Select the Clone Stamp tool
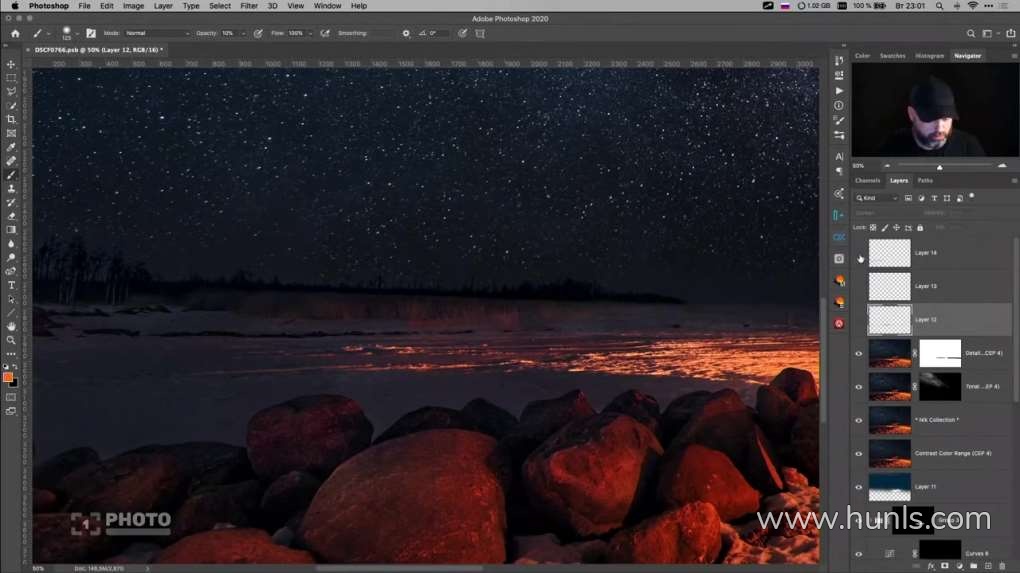Viewport: 1020px width, 573px height. click(x=11, y=188)
